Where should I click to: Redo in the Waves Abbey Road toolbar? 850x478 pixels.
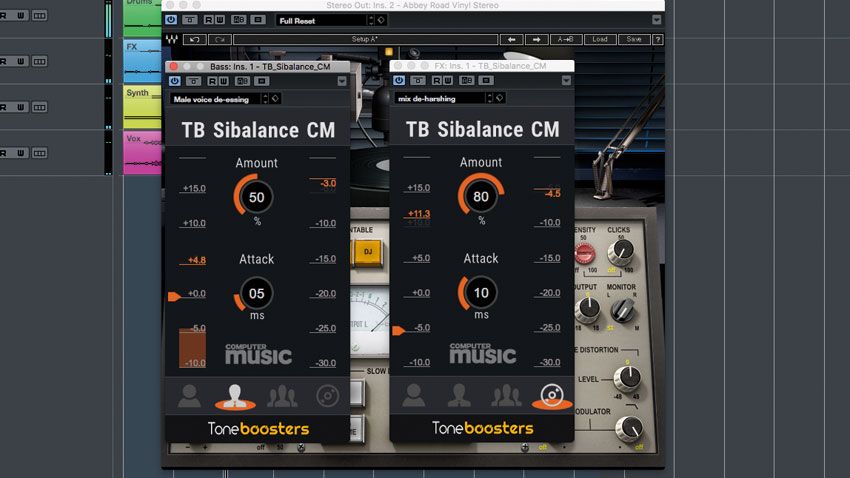(x=220, y=40)
